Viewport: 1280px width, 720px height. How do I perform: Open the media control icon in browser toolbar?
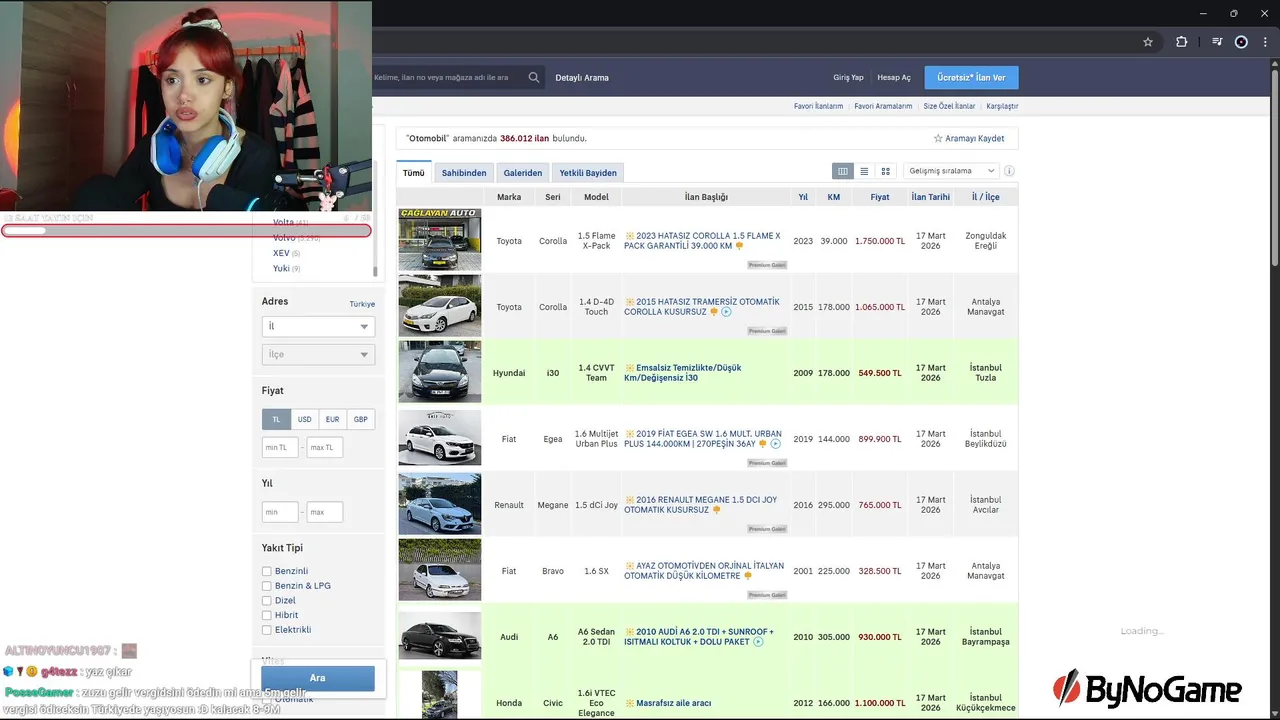tap(1217, 42)
